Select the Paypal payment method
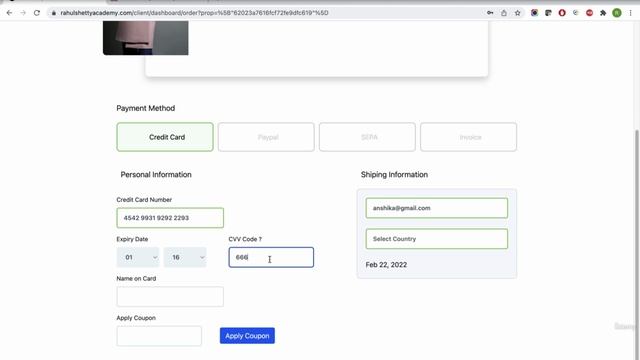The height and width of the screenshot is (360, 640). pyautogui.click(x=266, y=137)
